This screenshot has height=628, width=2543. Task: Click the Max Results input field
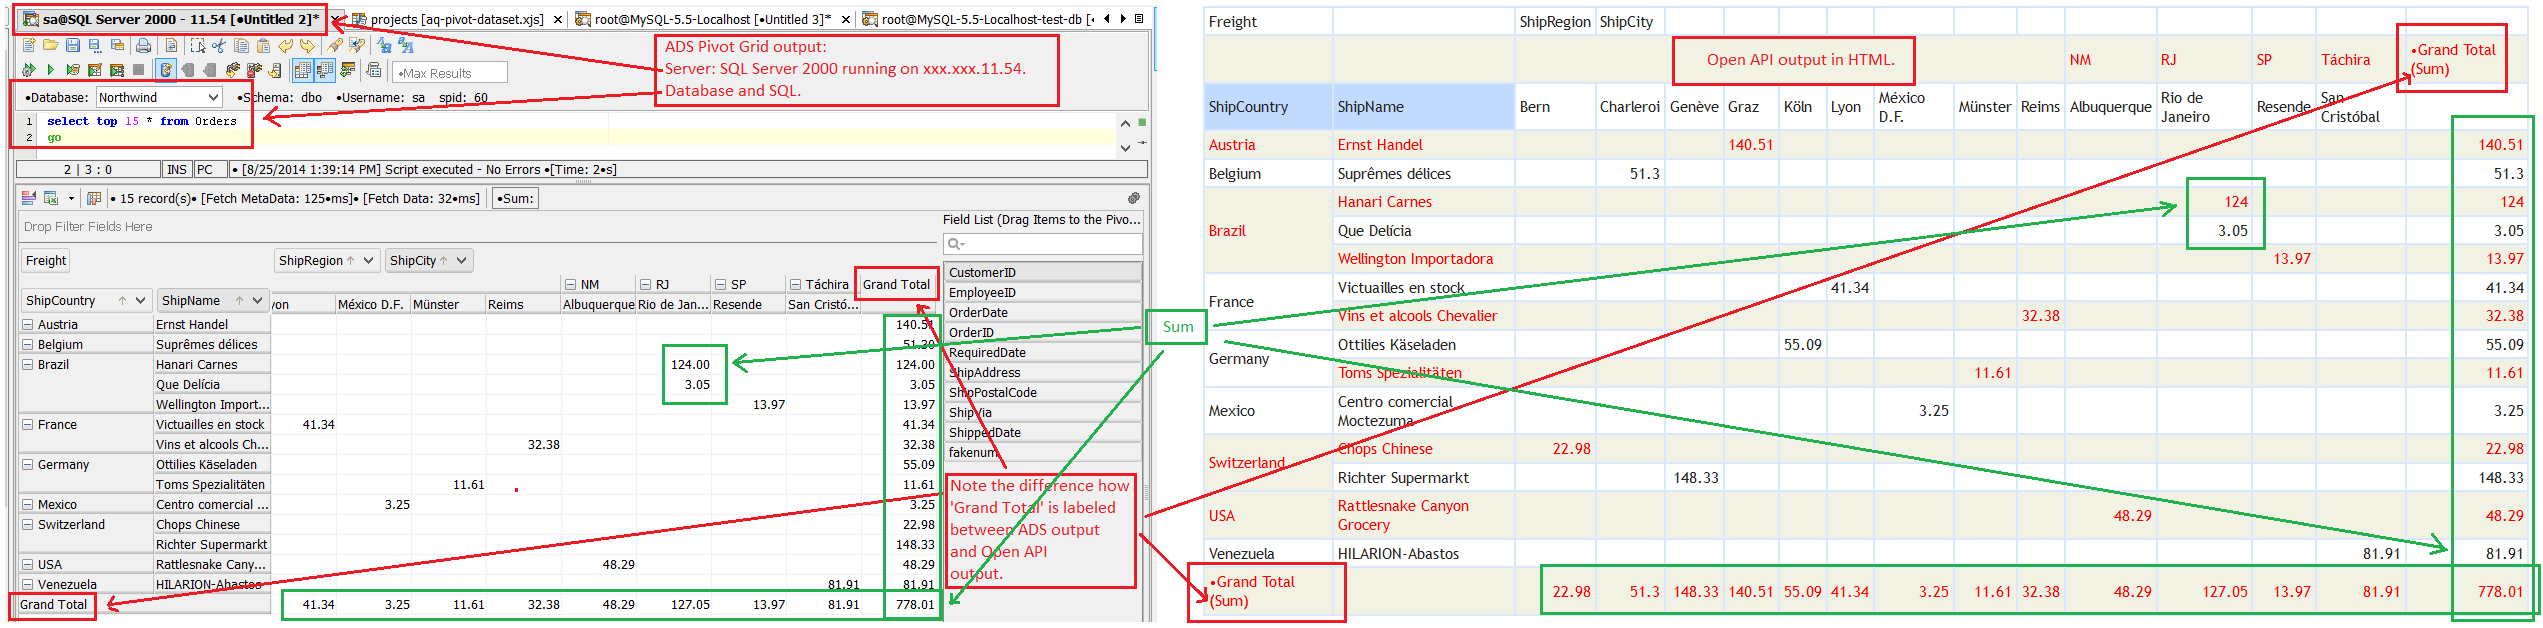click(450, 72)
